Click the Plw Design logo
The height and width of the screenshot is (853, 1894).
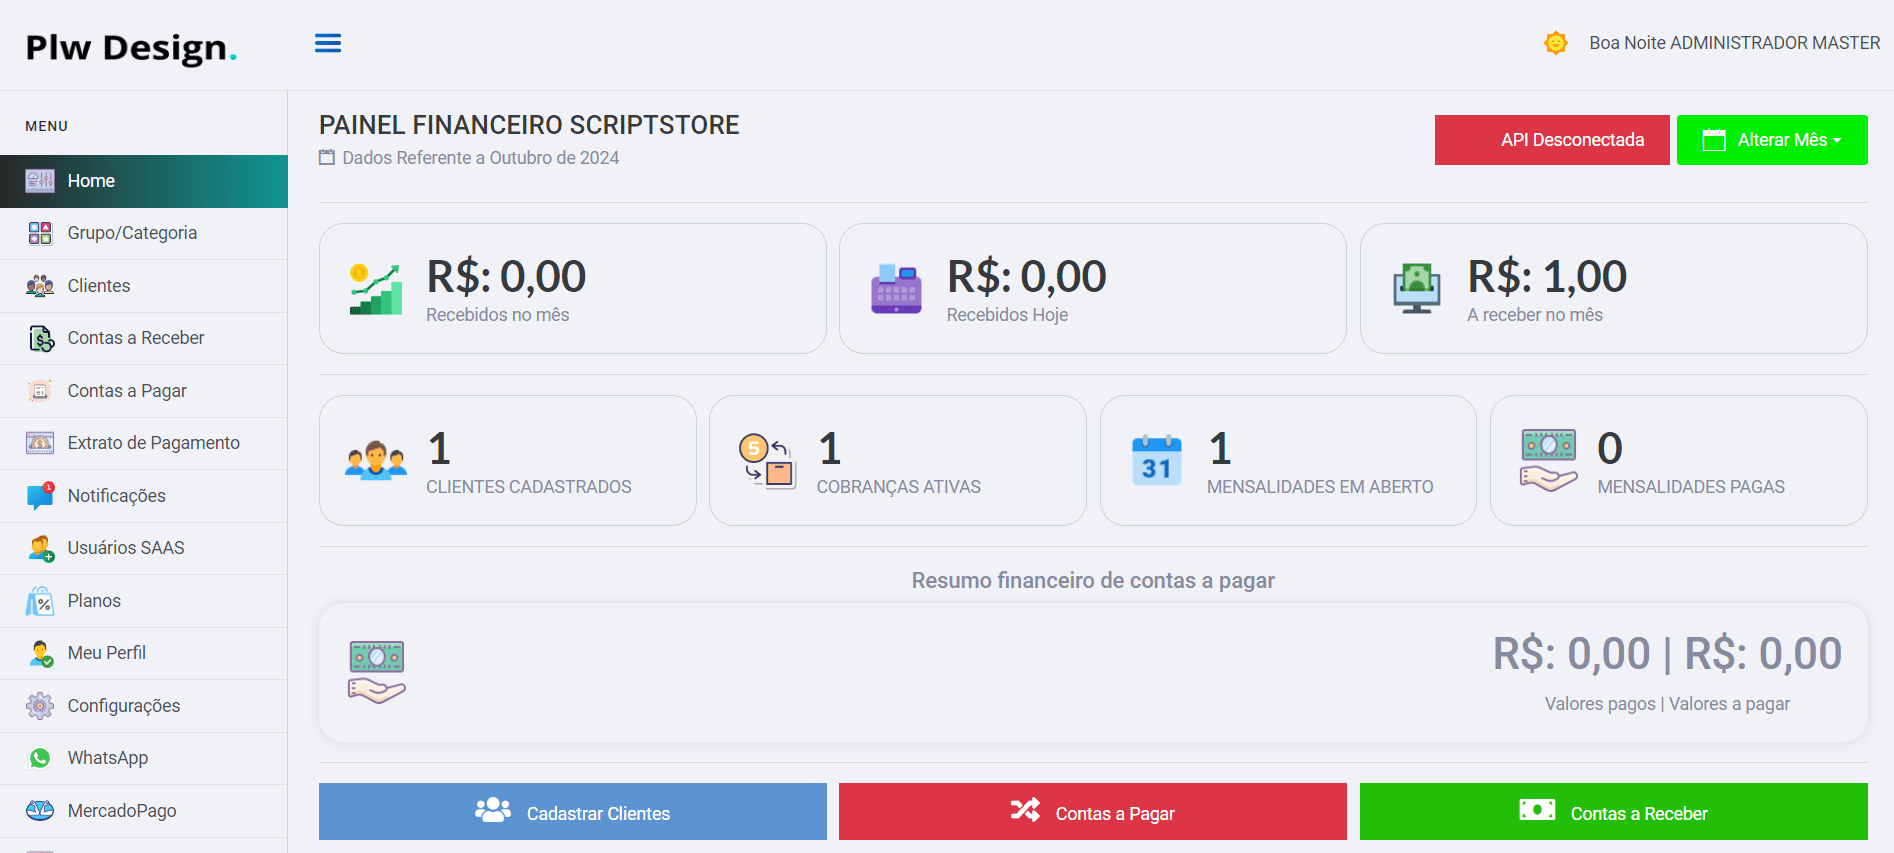[131, 47]
